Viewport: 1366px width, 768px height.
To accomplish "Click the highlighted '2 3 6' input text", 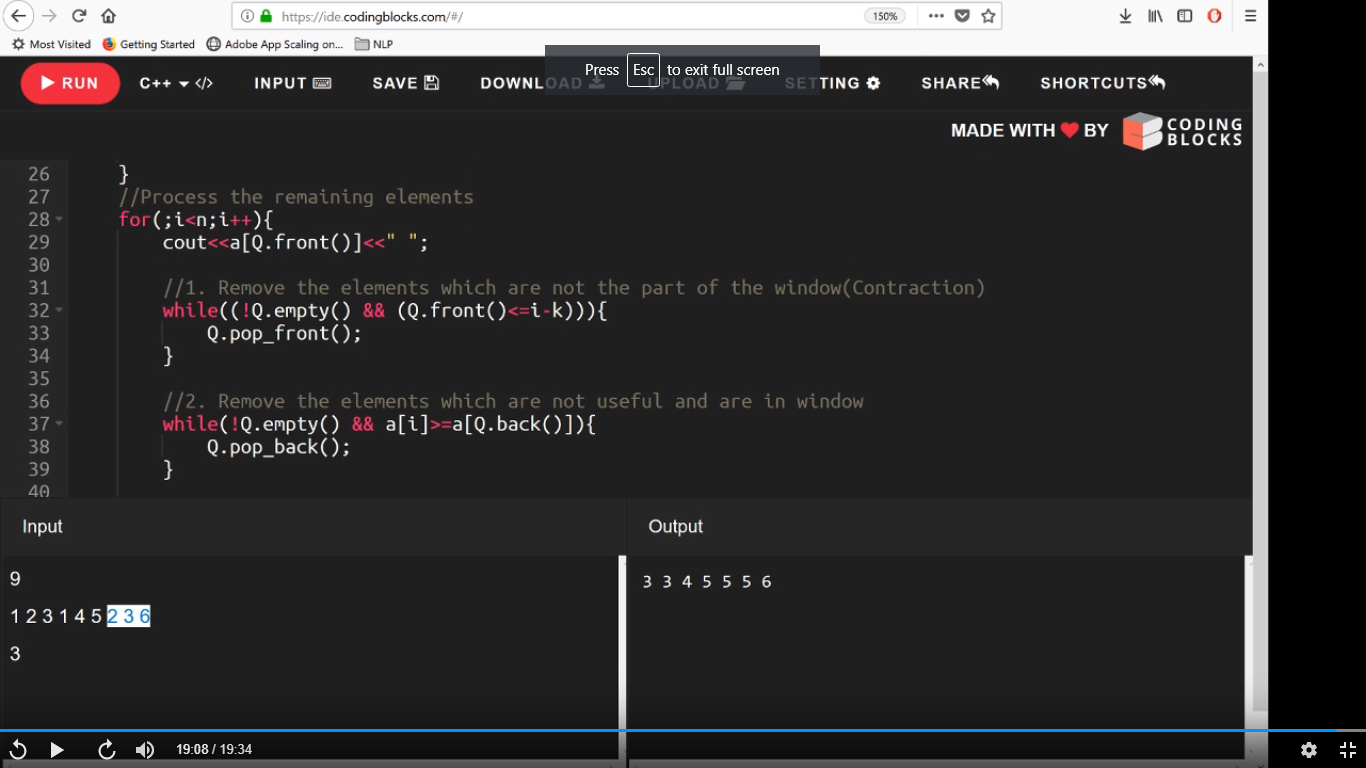I will (129, 616).
